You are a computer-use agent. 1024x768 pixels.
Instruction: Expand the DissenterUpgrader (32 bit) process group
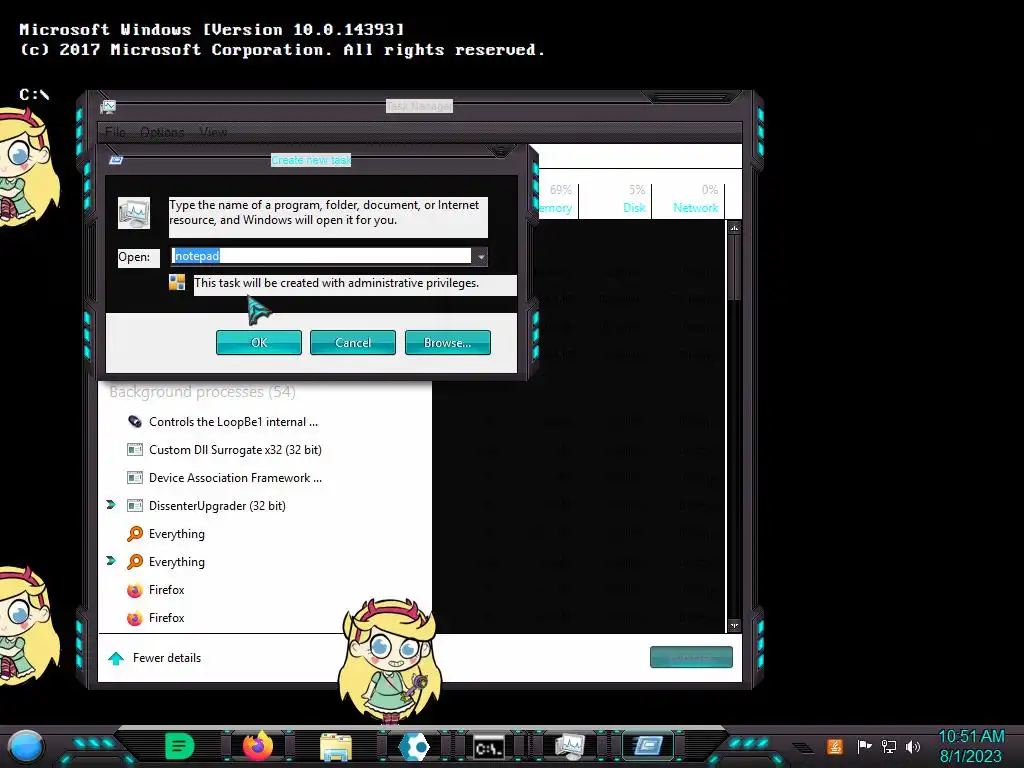tap(111, 505)
